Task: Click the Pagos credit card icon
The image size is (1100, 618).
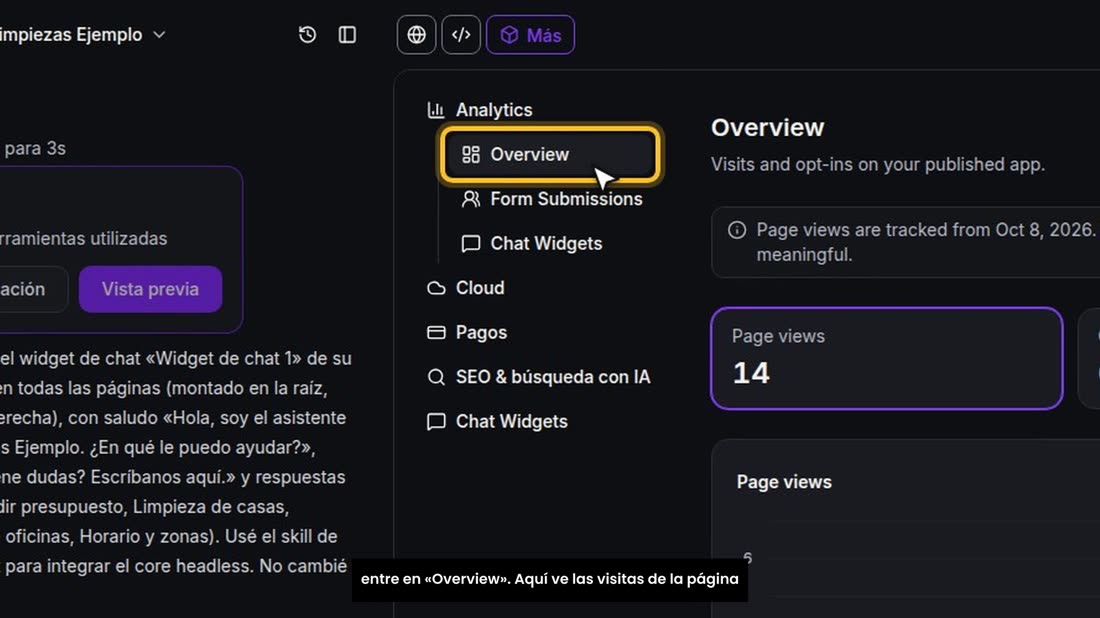Action: [x=436, y=332]
